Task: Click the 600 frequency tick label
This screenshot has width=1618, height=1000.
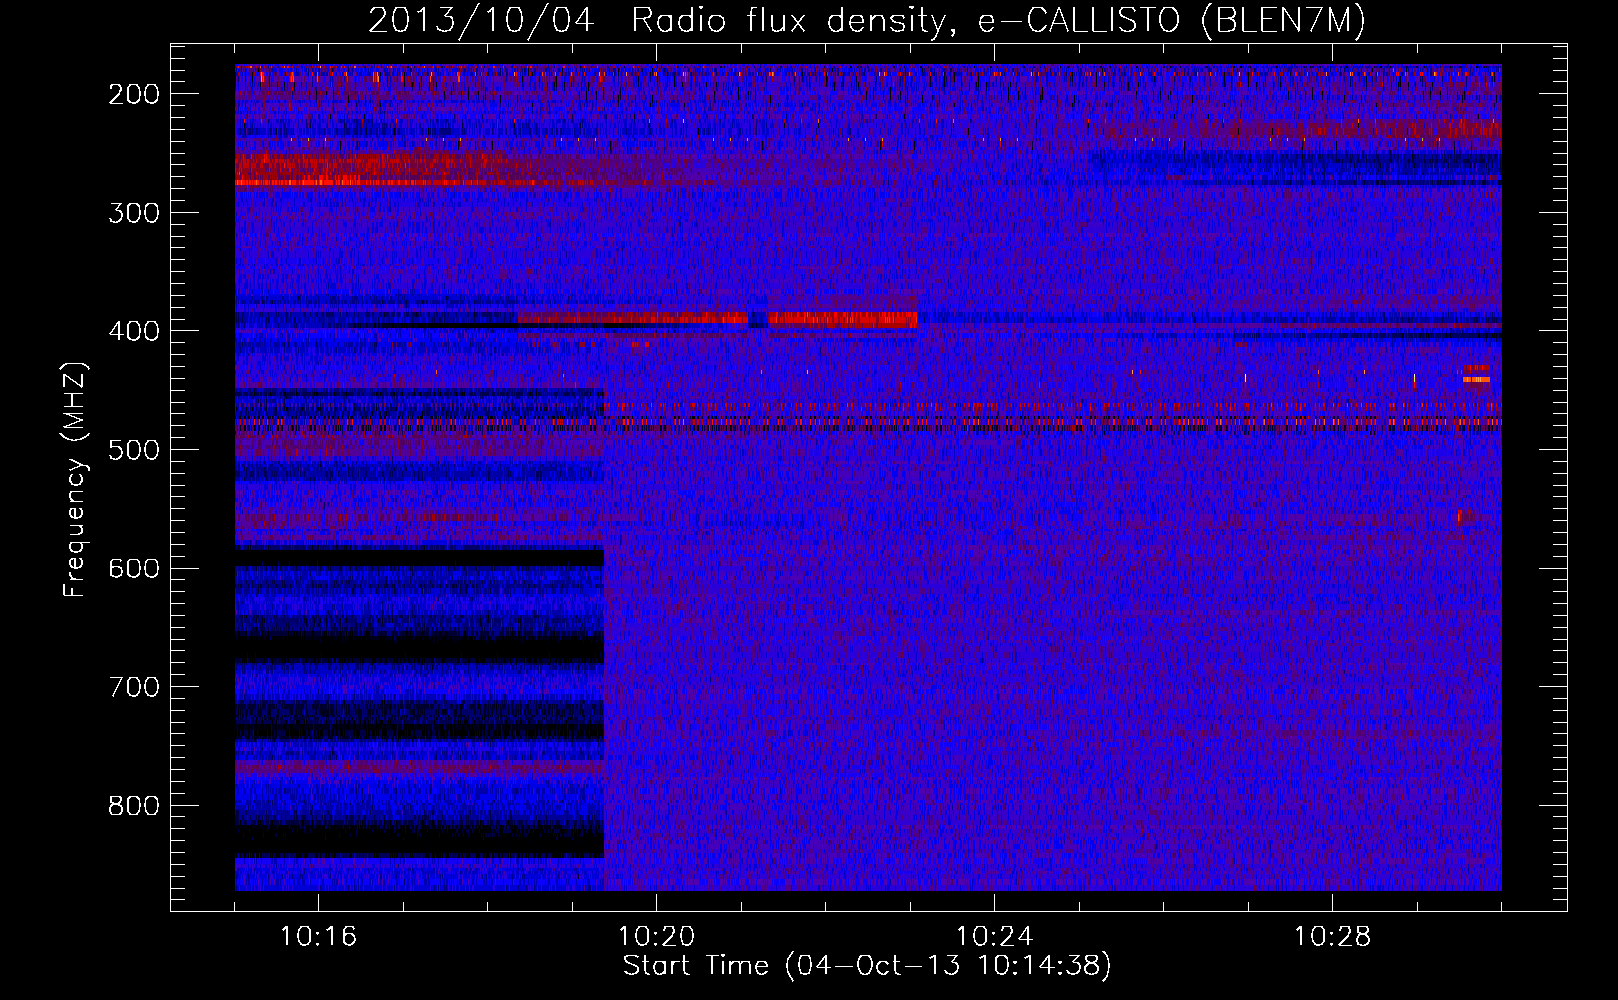Action: click(134, 568)
